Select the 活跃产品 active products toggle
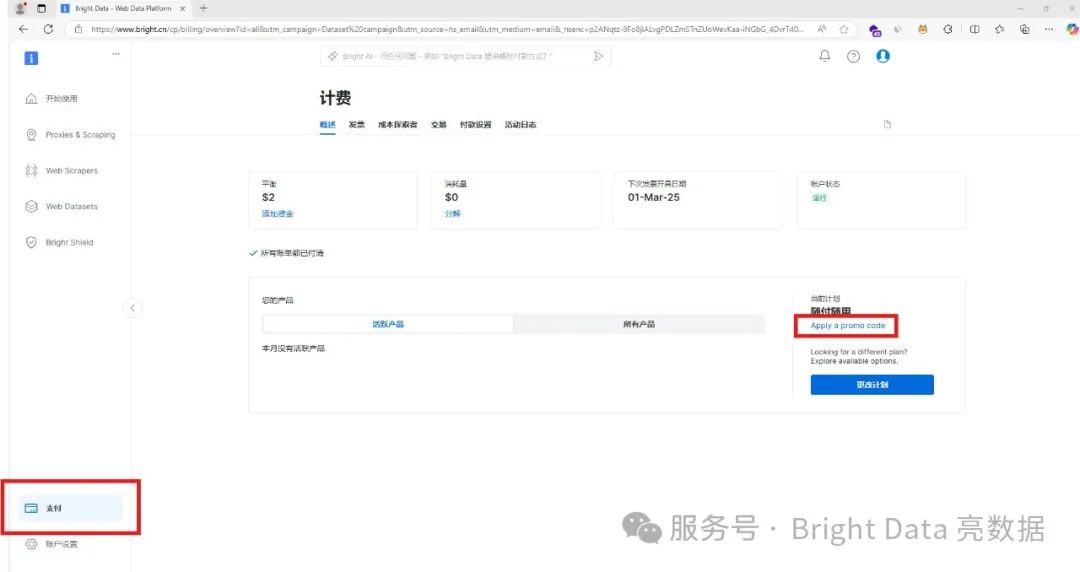 tap(388, 325)
